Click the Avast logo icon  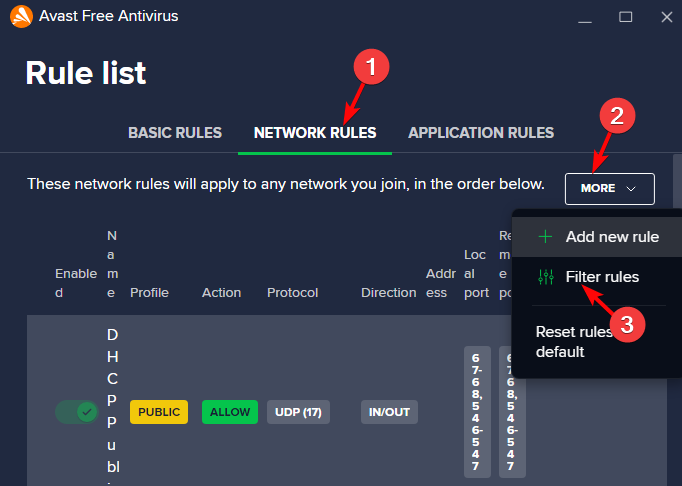21,17
